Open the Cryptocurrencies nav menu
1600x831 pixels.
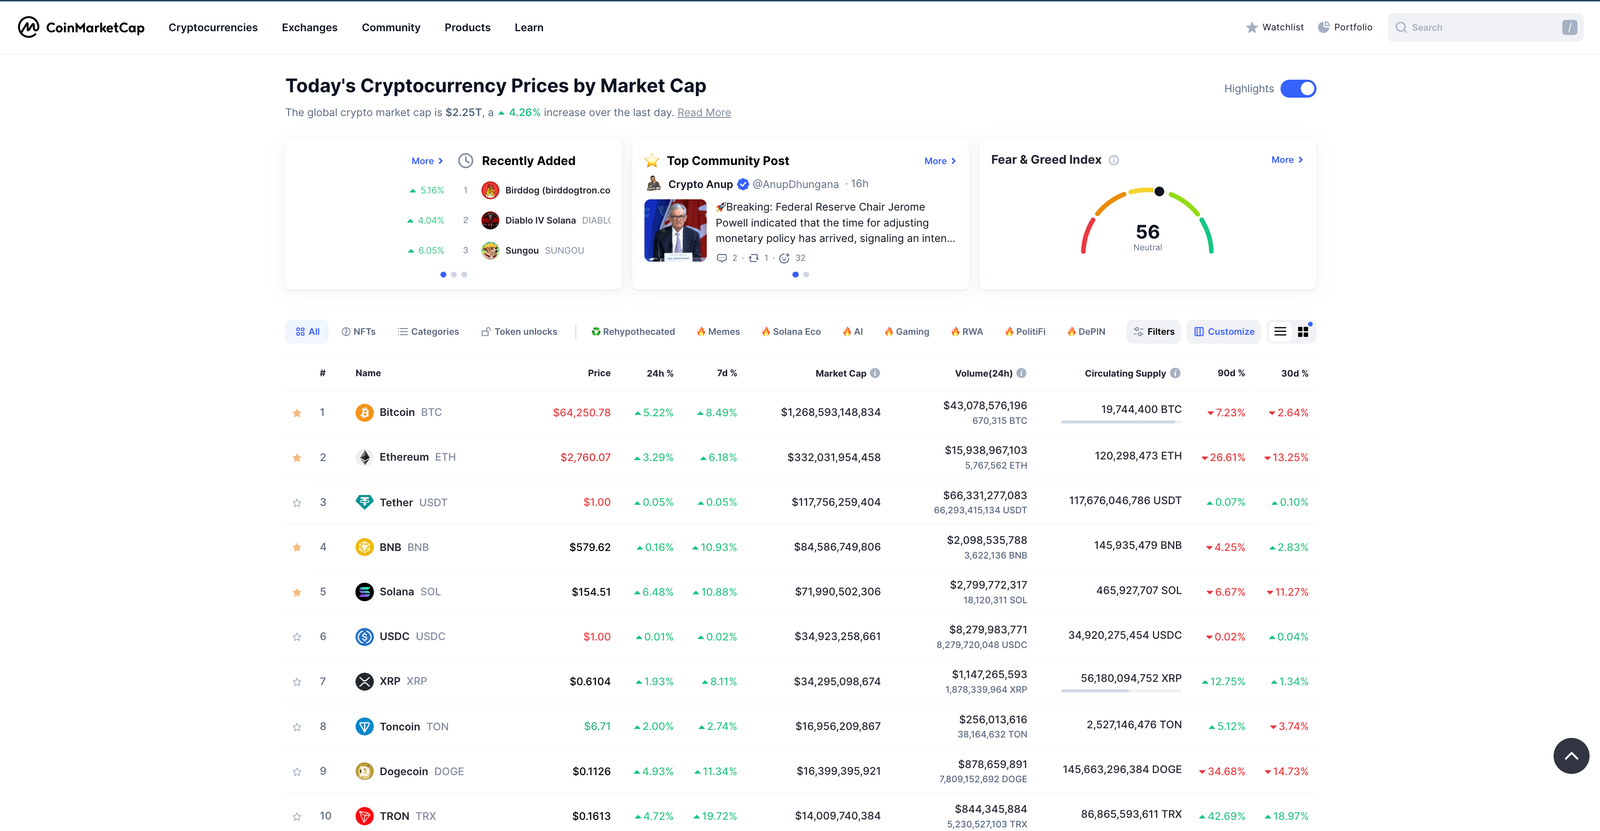tap(213, 28)
